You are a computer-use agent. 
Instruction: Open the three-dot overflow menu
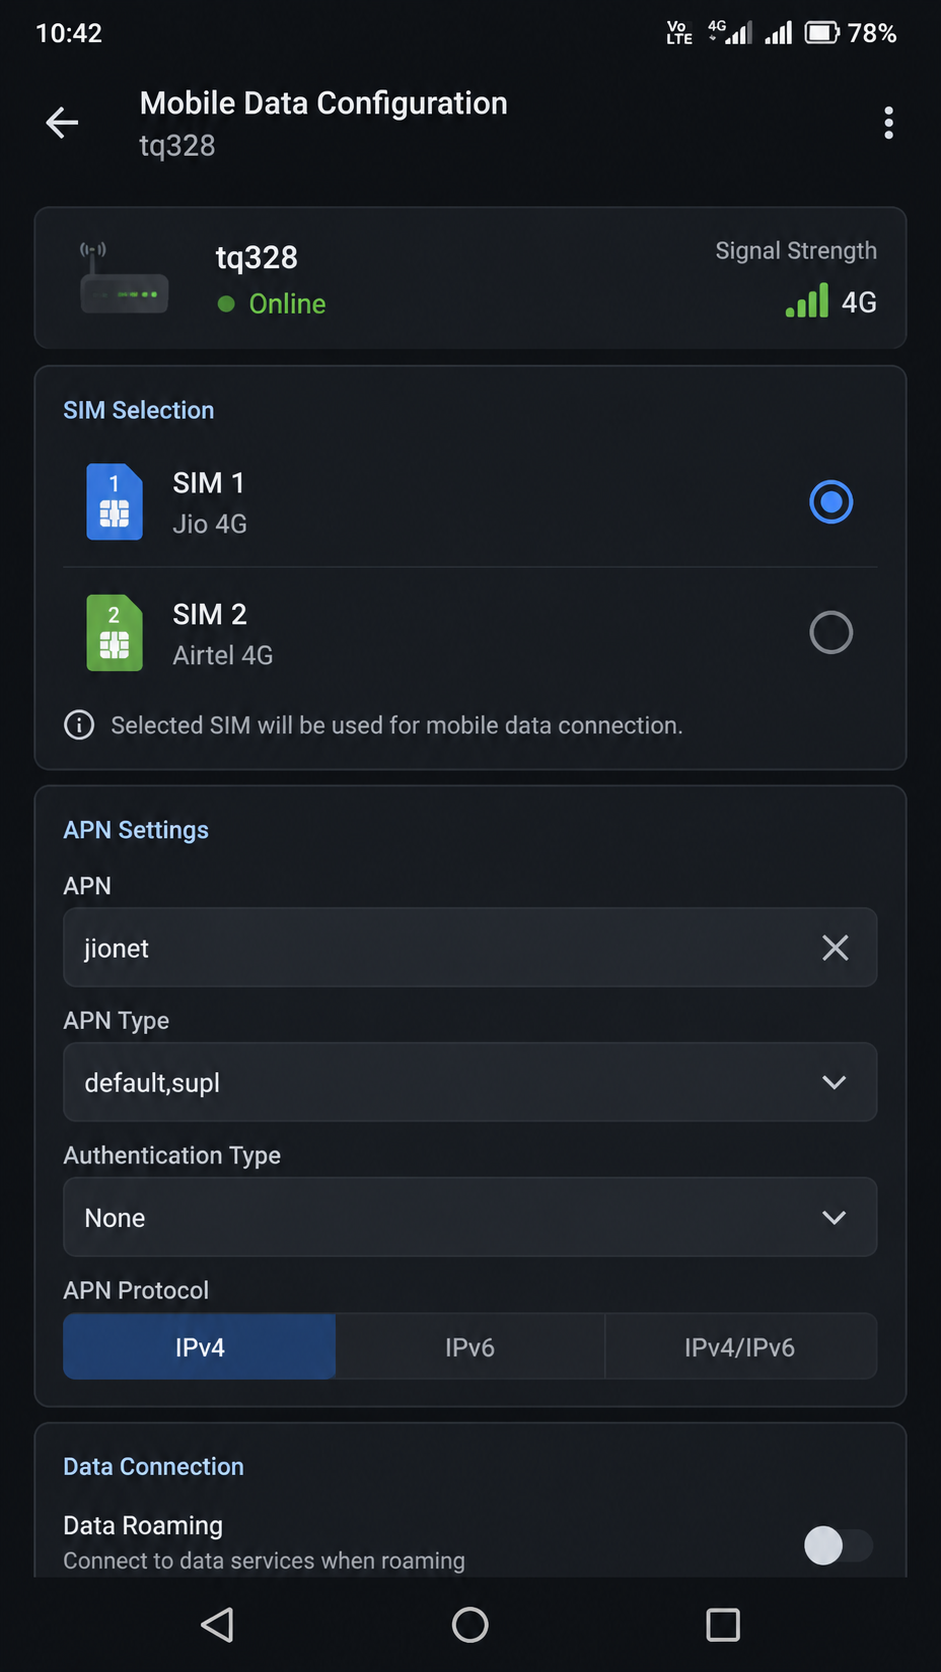click(888, 123)
